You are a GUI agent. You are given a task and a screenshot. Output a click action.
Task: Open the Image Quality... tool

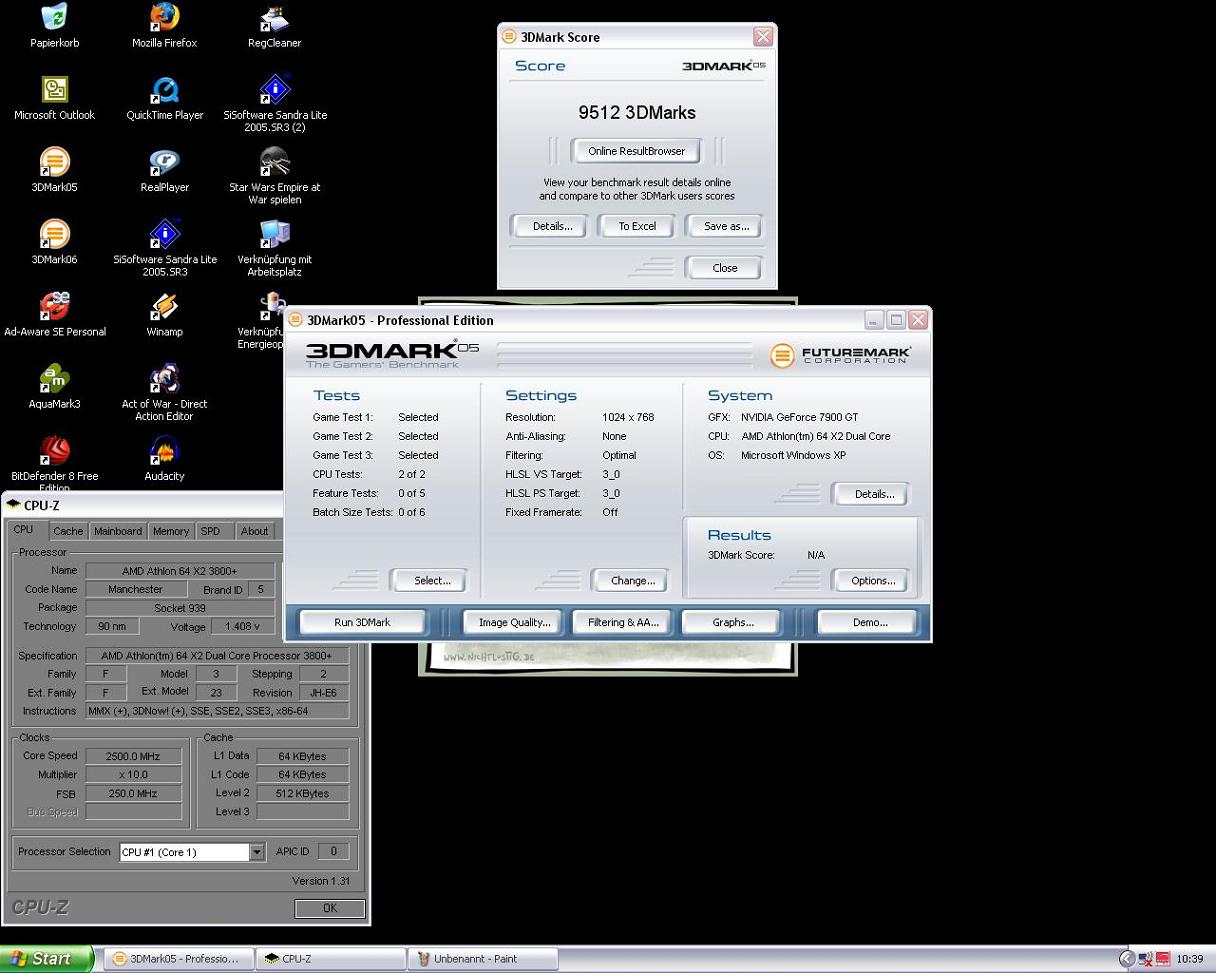coord(514,622)
